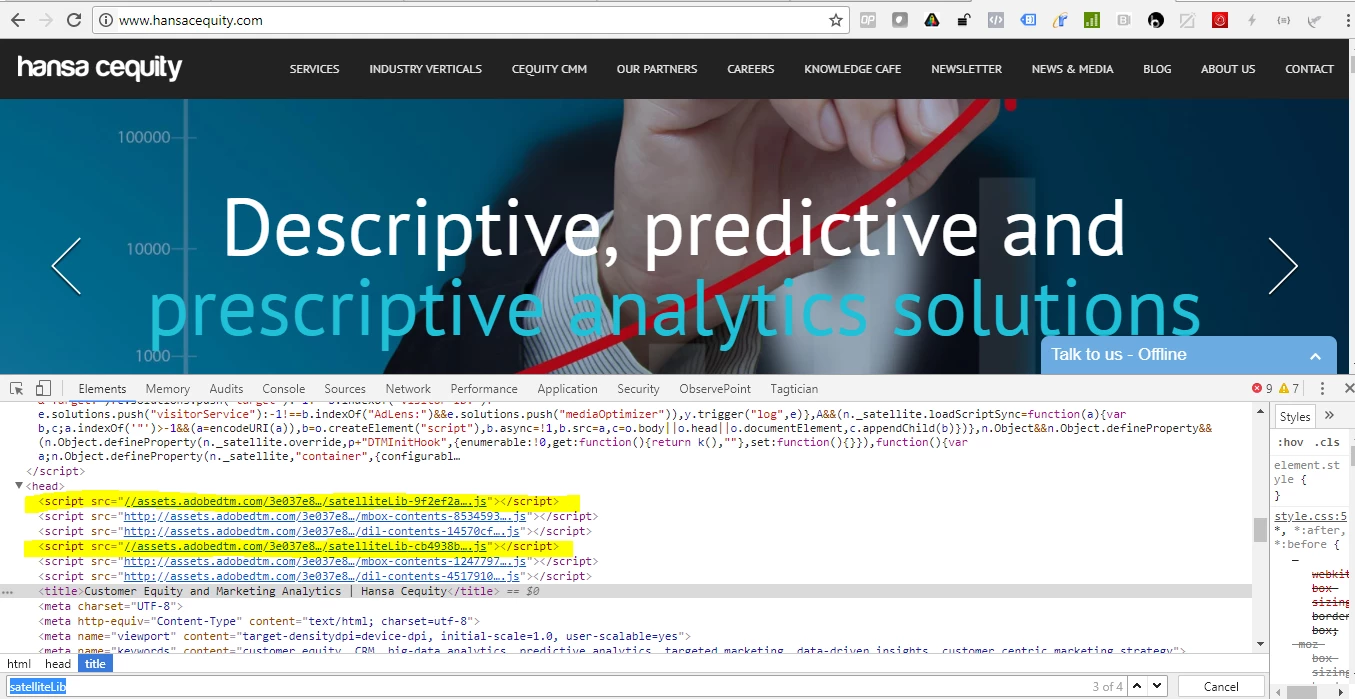Open NEWS & MEDIA section

[1072, 69]
